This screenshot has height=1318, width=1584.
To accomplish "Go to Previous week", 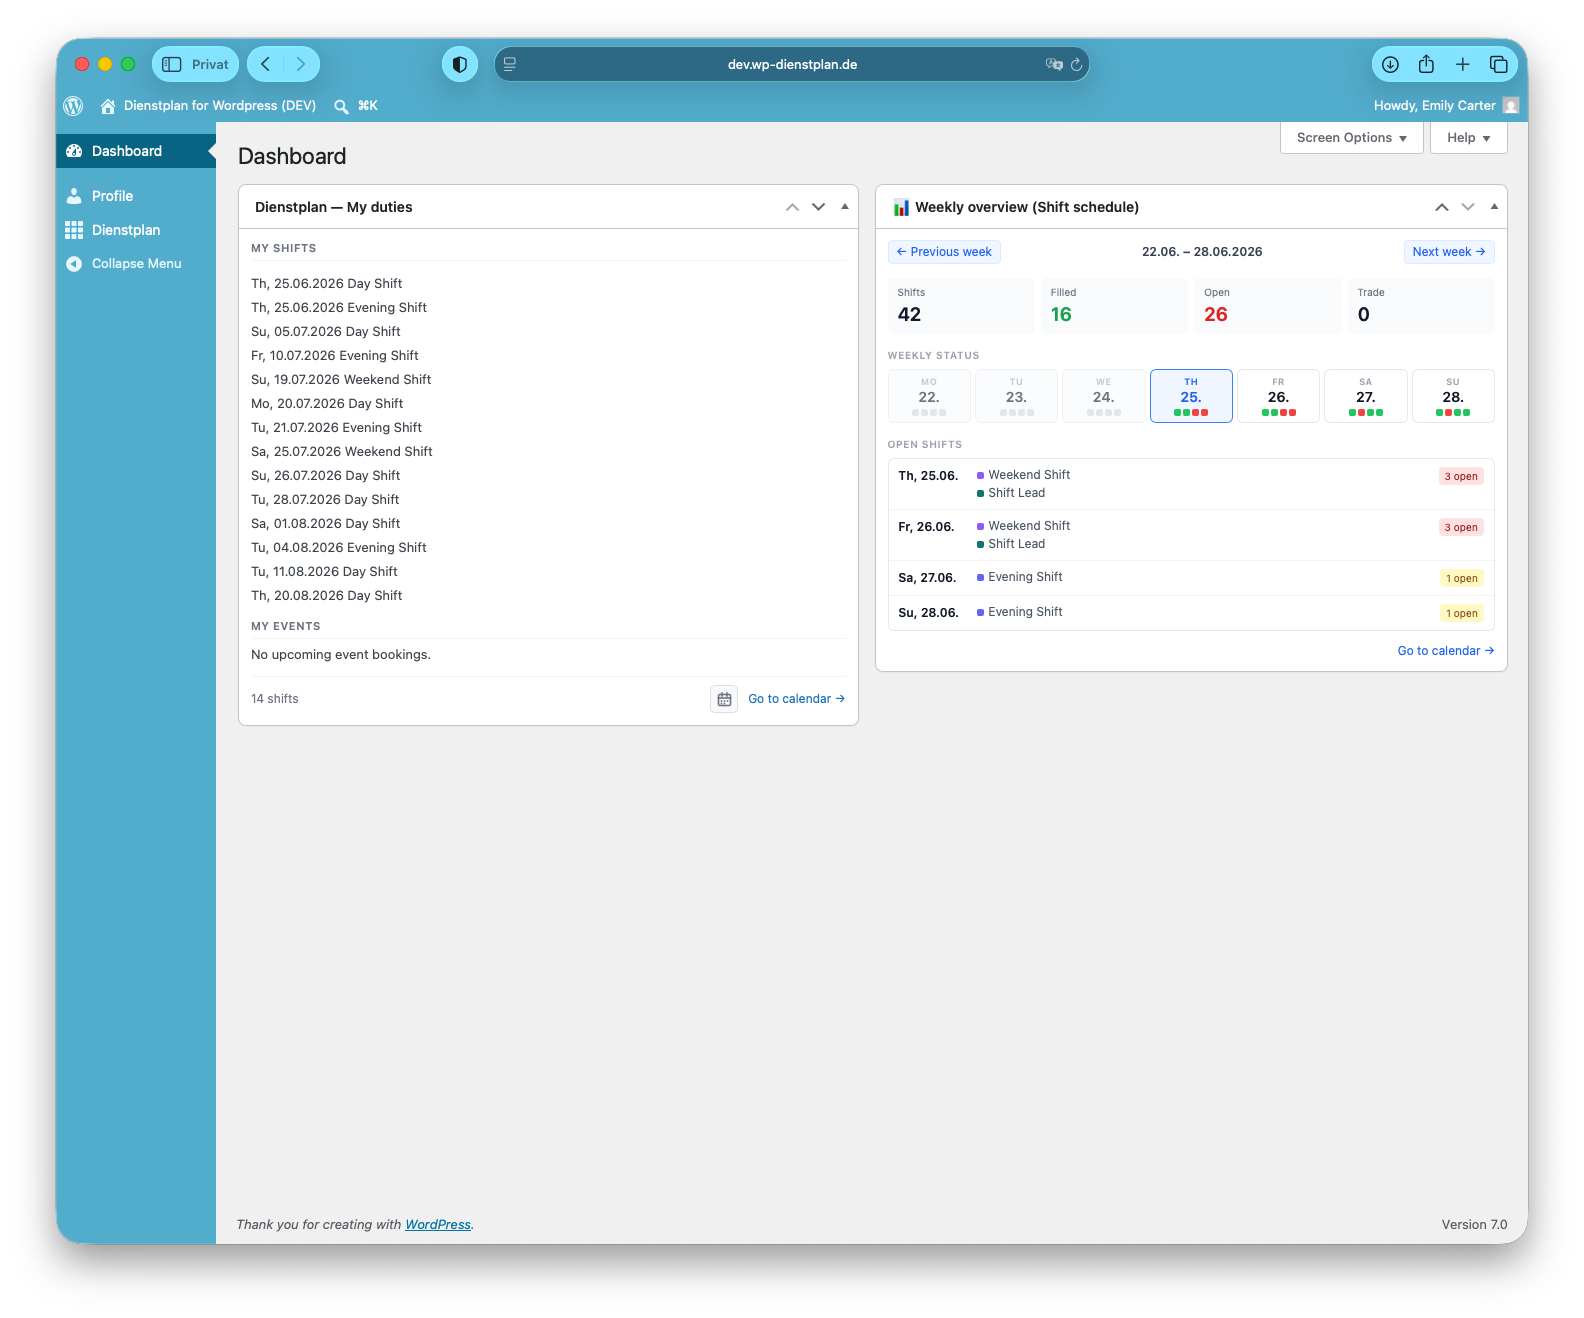I will tap(944, 252).
